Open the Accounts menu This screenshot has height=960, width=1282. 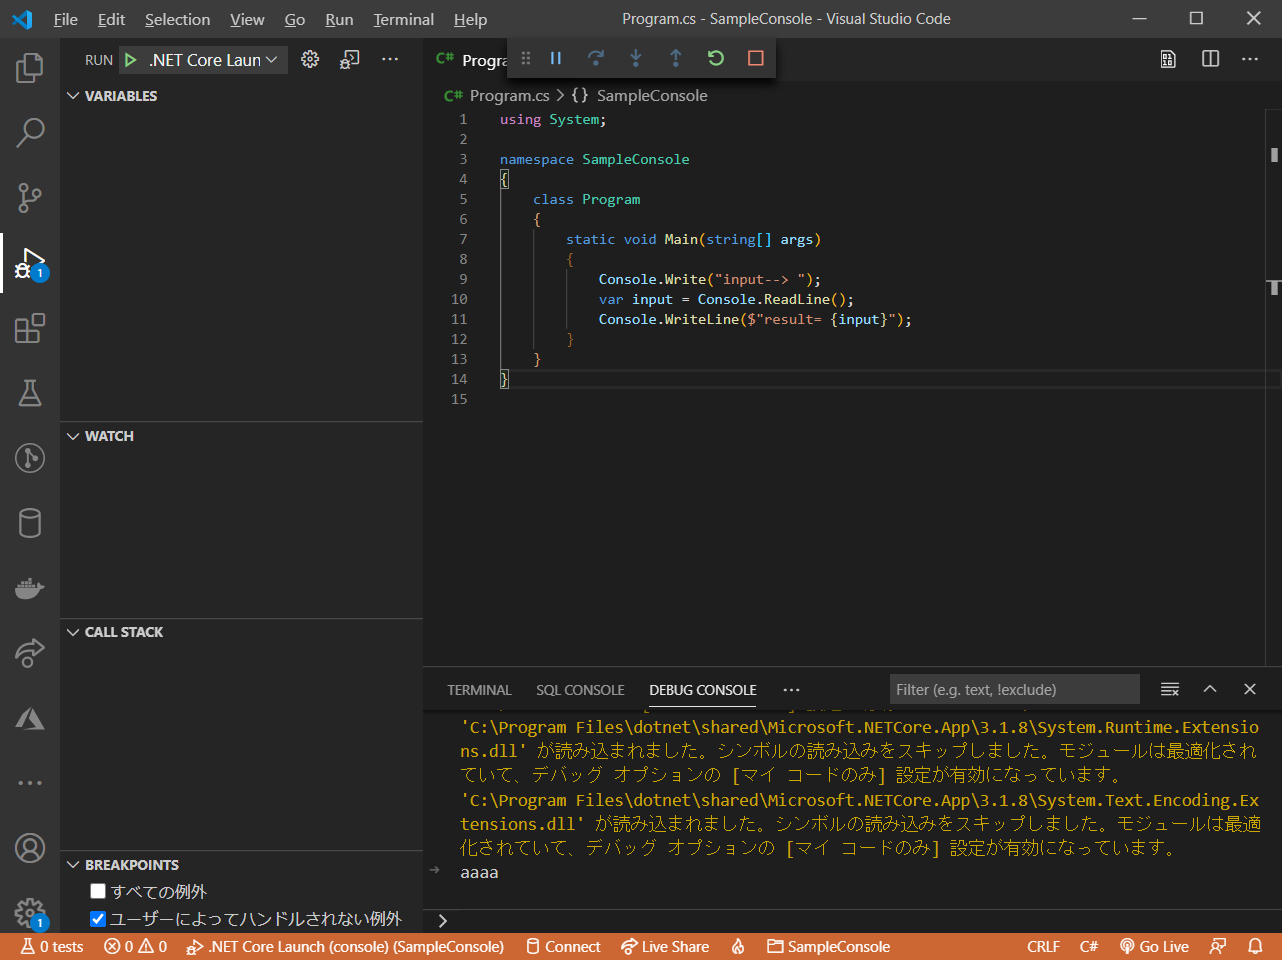pyautogui.click(x=30, y=848)
